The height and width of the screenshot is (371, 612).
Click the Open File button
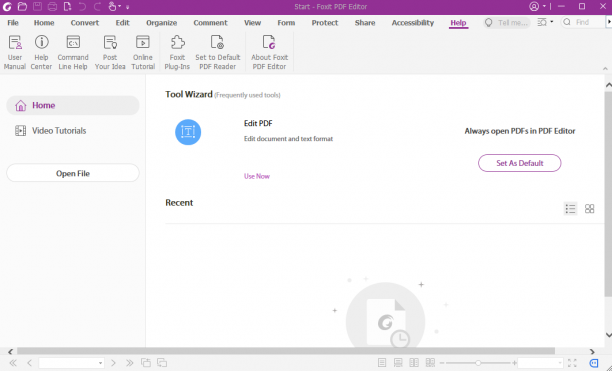pyautogui.click(x=73, y=173)
